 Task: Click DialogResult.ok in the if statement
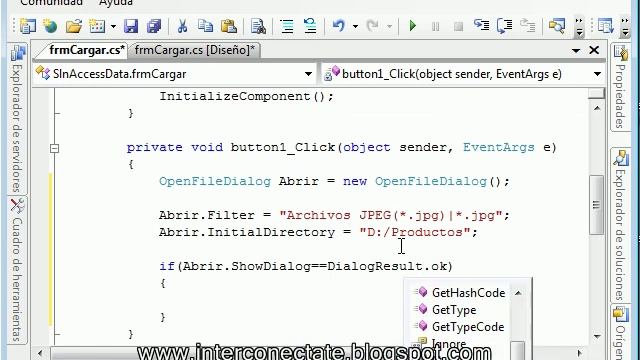[x=387, y=266]
